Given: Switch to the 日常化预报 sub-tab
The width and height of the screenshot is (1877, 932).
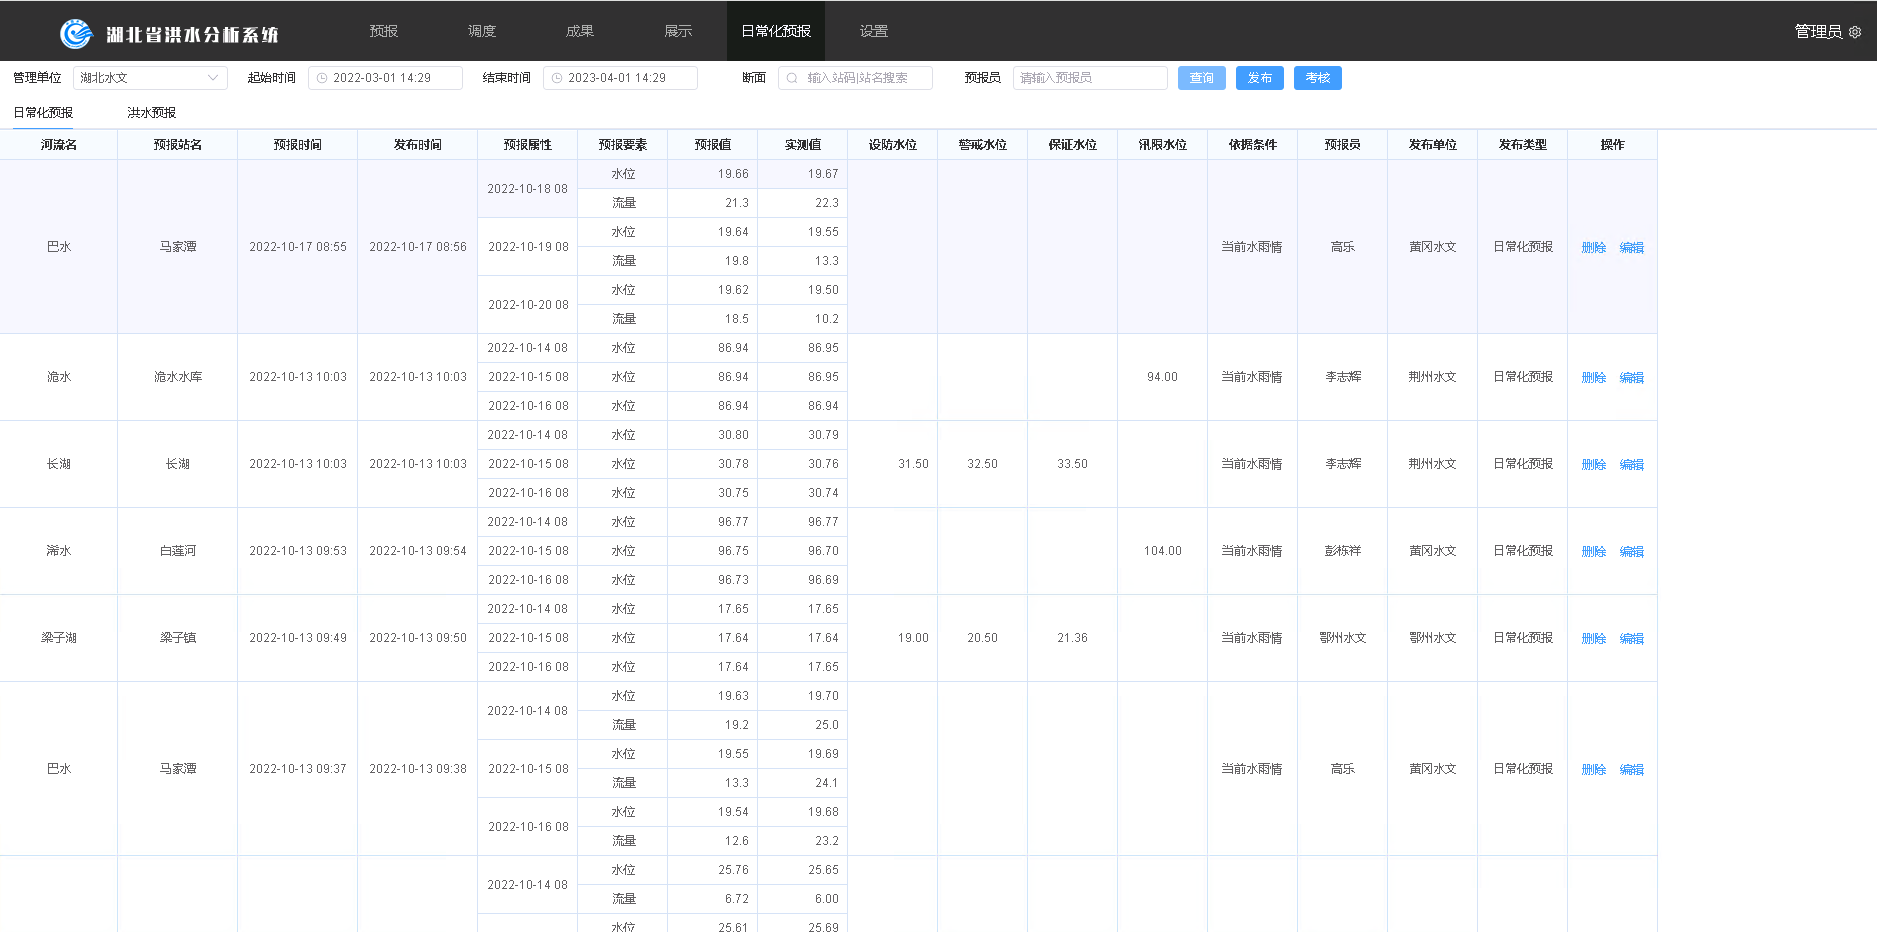Looking at the screenshot, I should 43,113.
